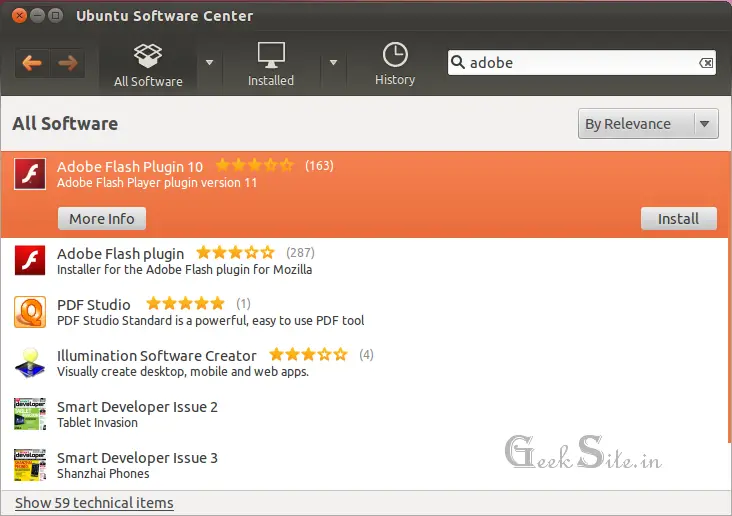Click the Adobe Flash Plugin 10 icon

pos(30,174)
